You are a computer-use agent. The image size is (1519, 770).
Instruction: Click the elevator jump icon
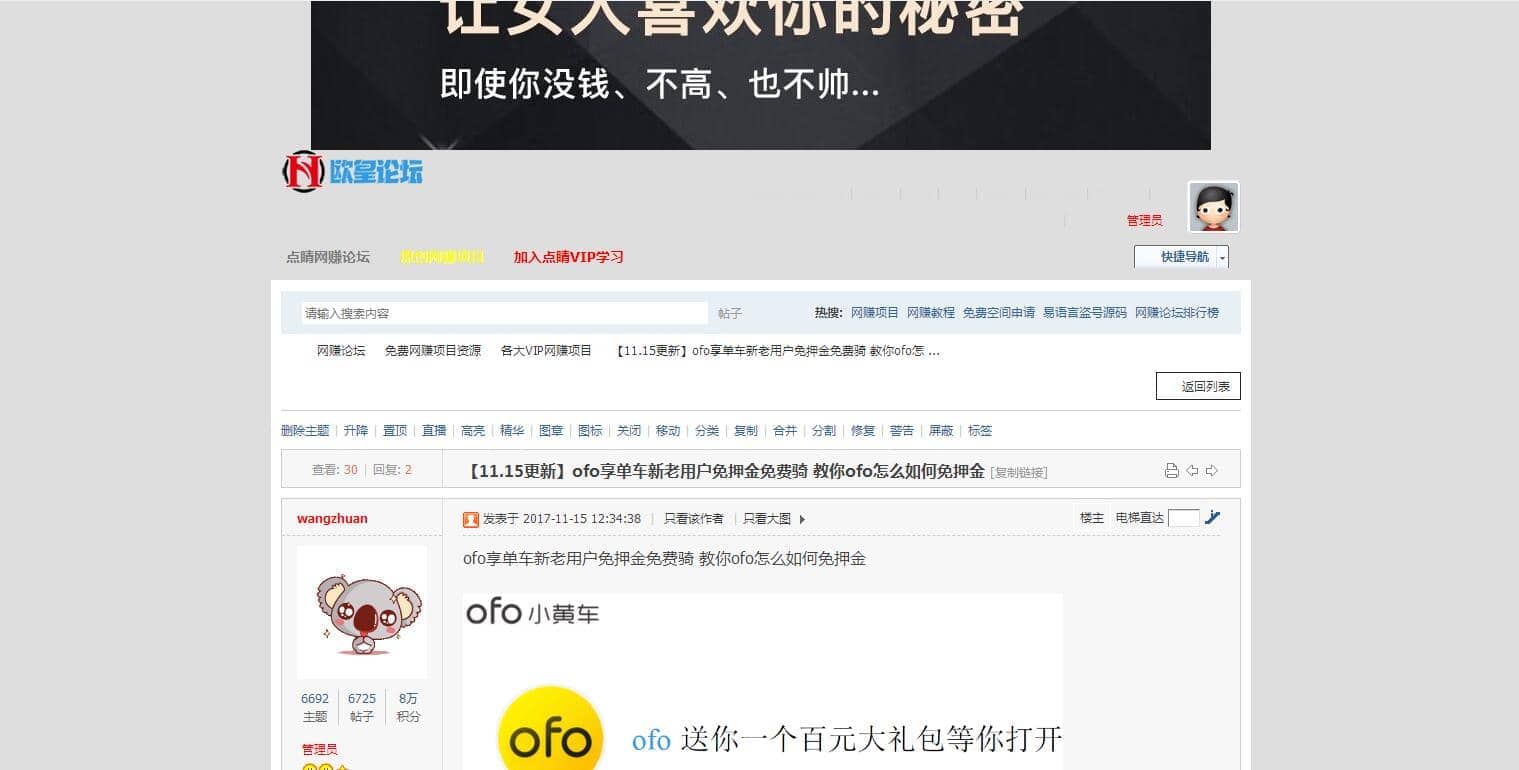click(1213, 517)
